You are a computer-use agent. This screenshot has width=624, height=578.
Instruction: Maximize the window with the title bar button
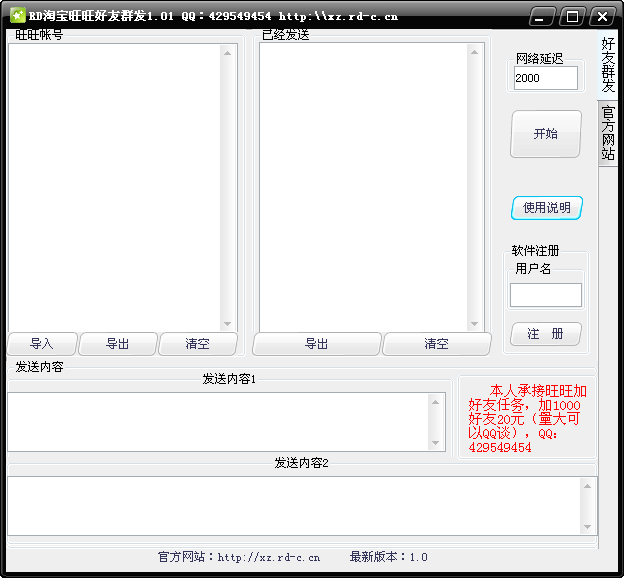(572, 16)
